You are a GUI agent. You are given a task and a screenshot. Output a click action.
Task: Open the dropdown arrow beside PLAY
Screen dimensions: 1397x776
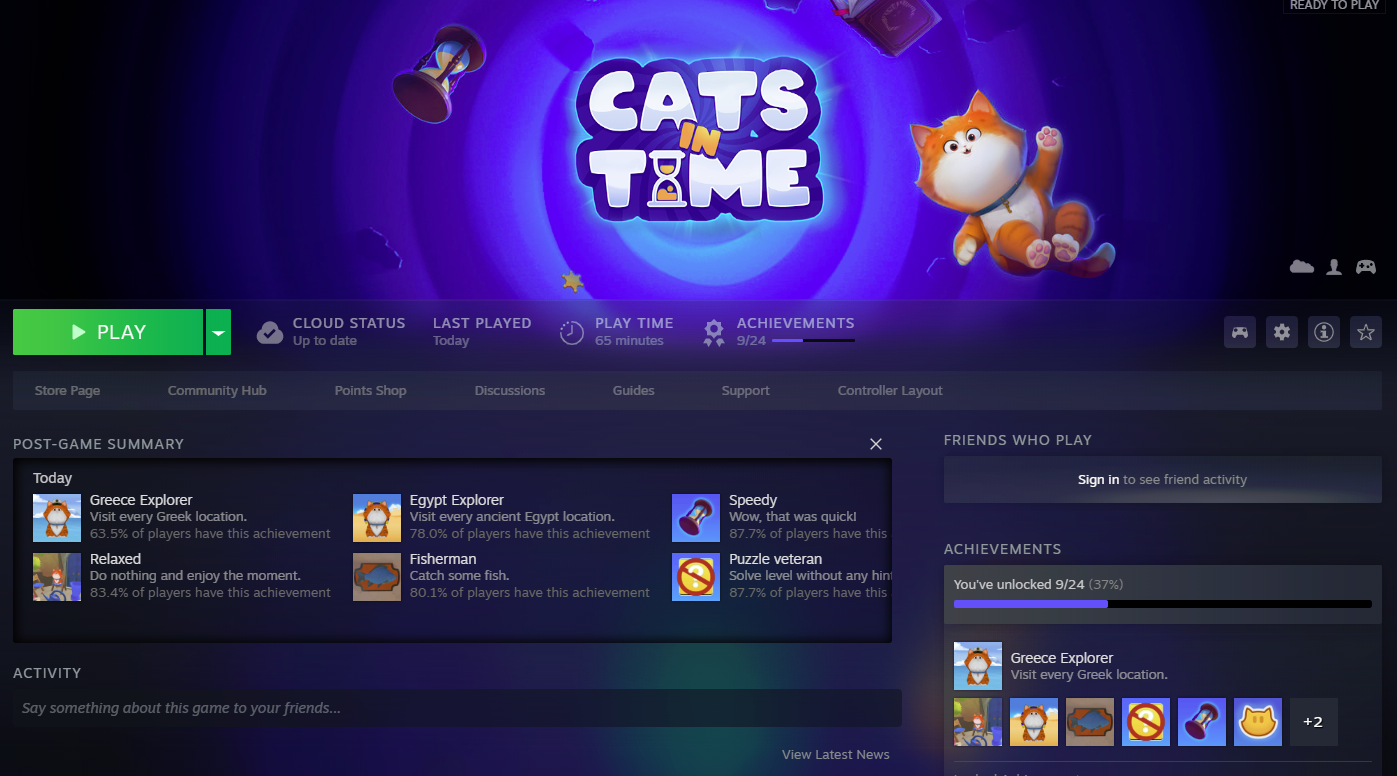coord(218,332)
